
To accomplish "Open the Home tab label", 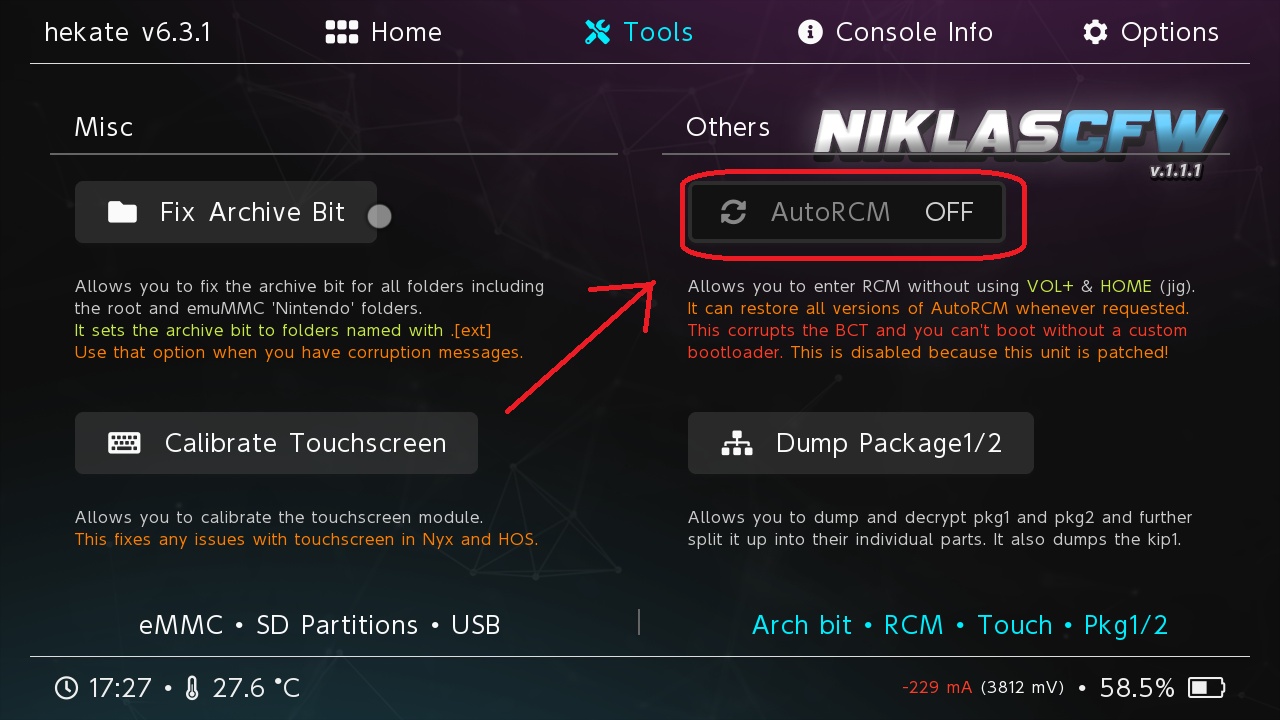I will tap(406, 33).
